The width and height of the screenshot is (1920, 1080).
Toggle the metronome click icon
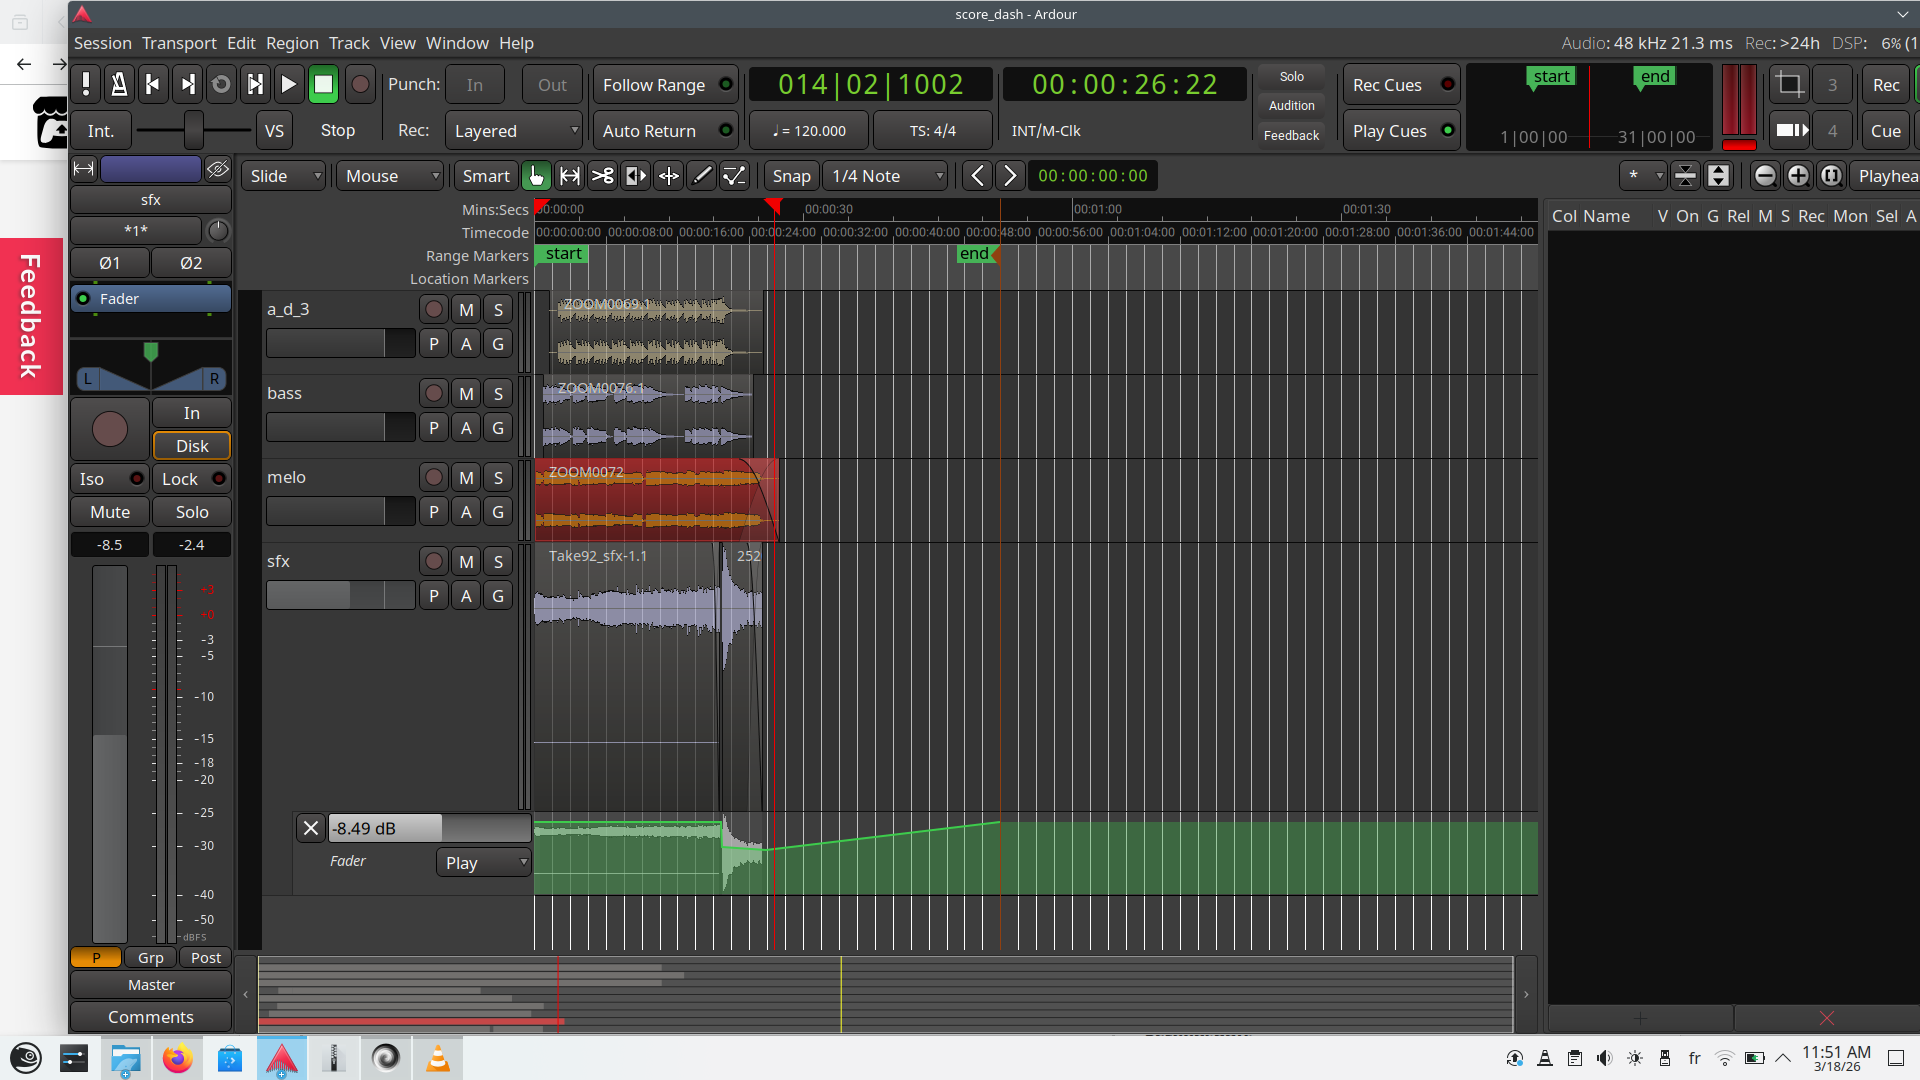point(119,85)
